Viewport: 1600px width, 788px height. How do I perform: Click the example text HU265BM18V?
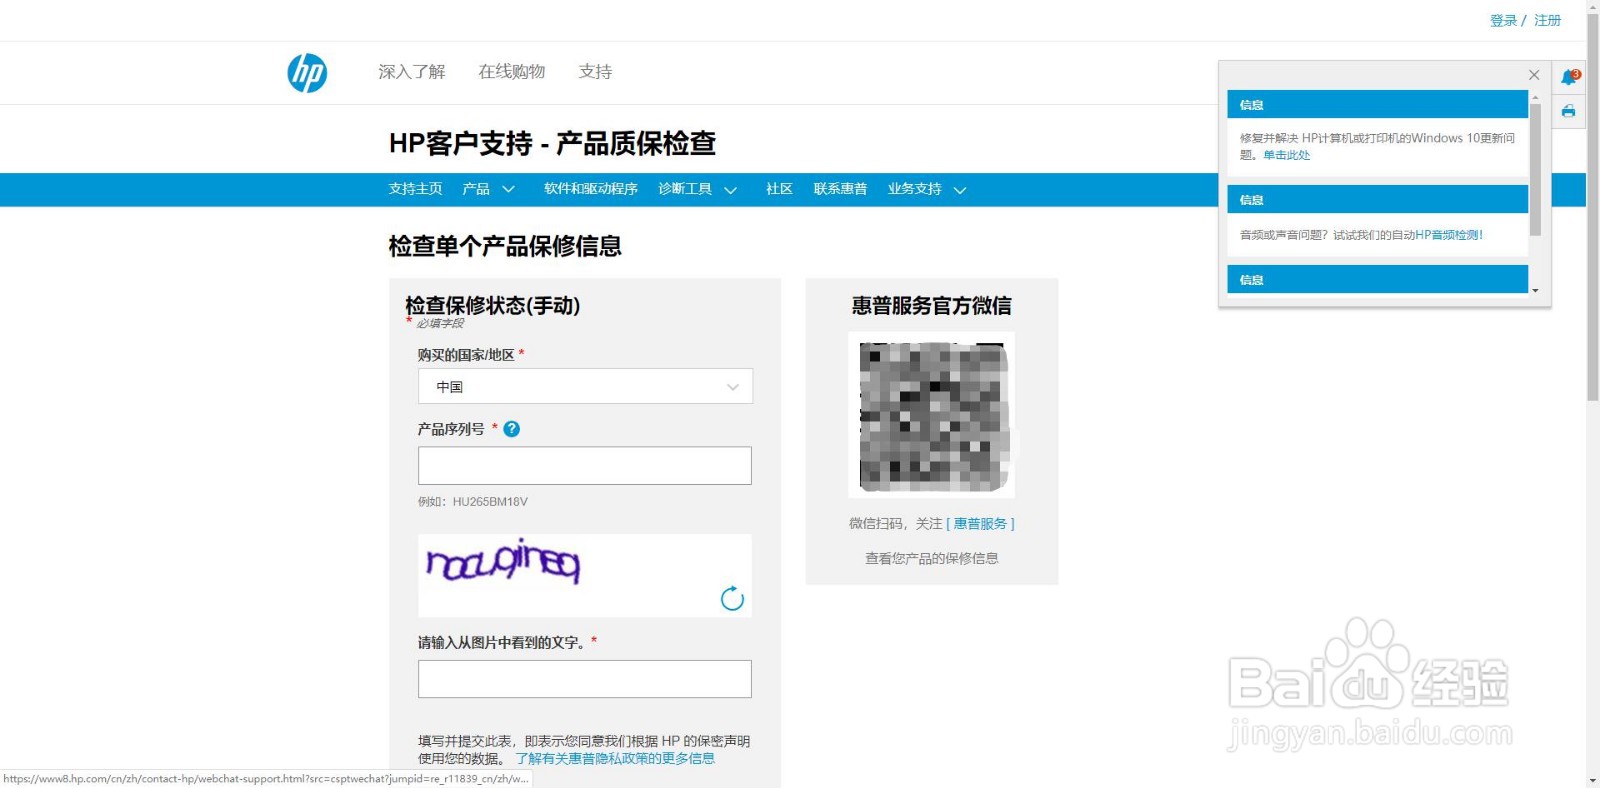490,502
